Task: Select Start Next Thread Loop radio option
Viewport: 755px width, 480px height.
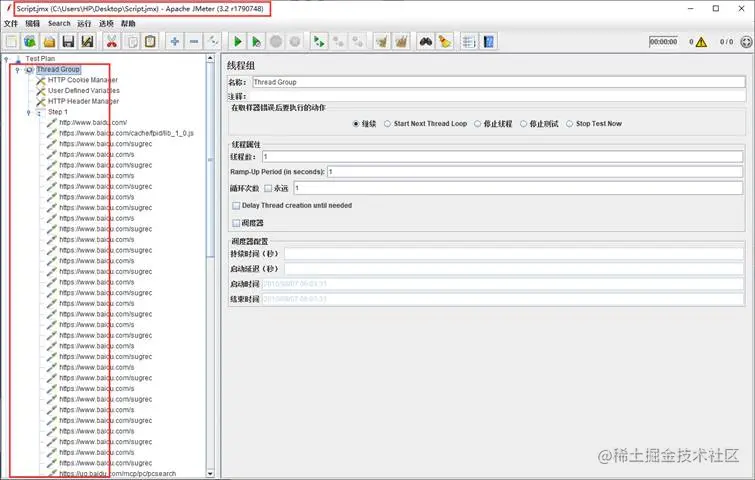Action: click(x=387, y=124)
